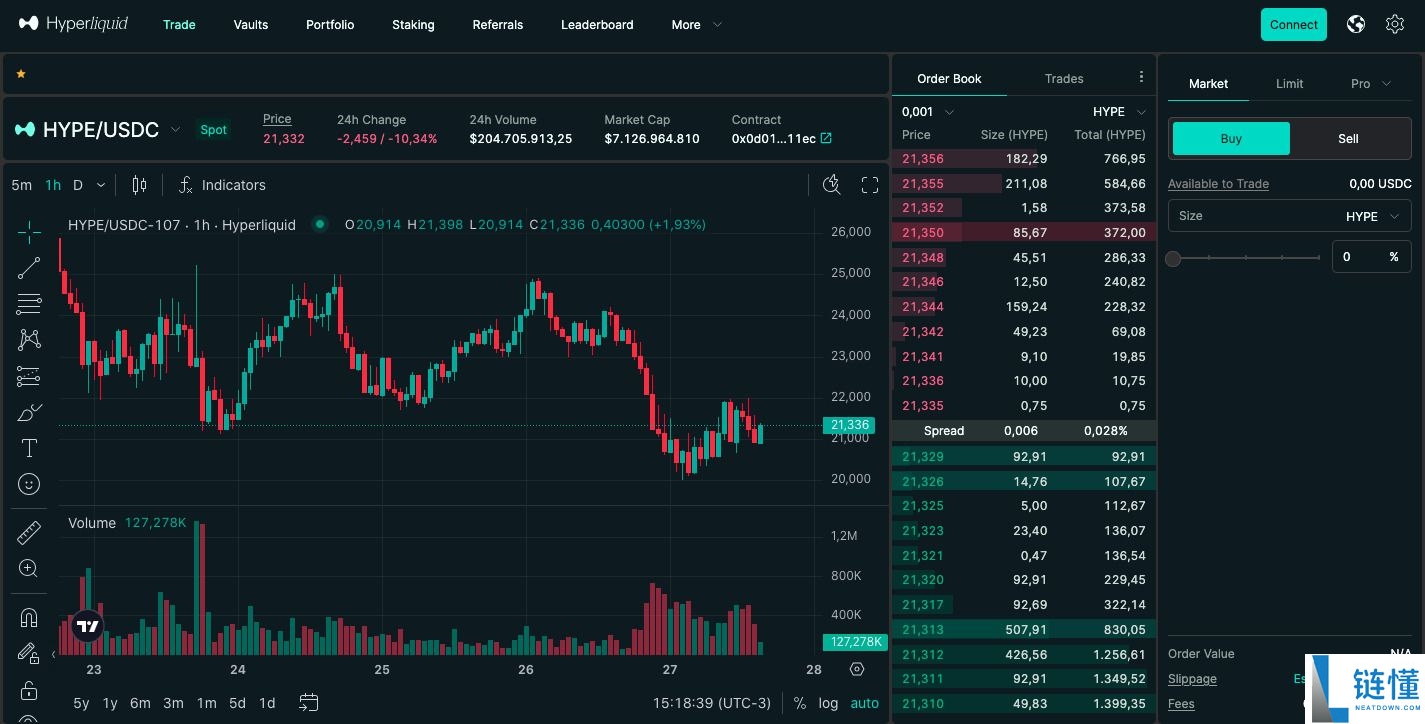
Task: Lock all drawing tools
Action: point(29,690)
